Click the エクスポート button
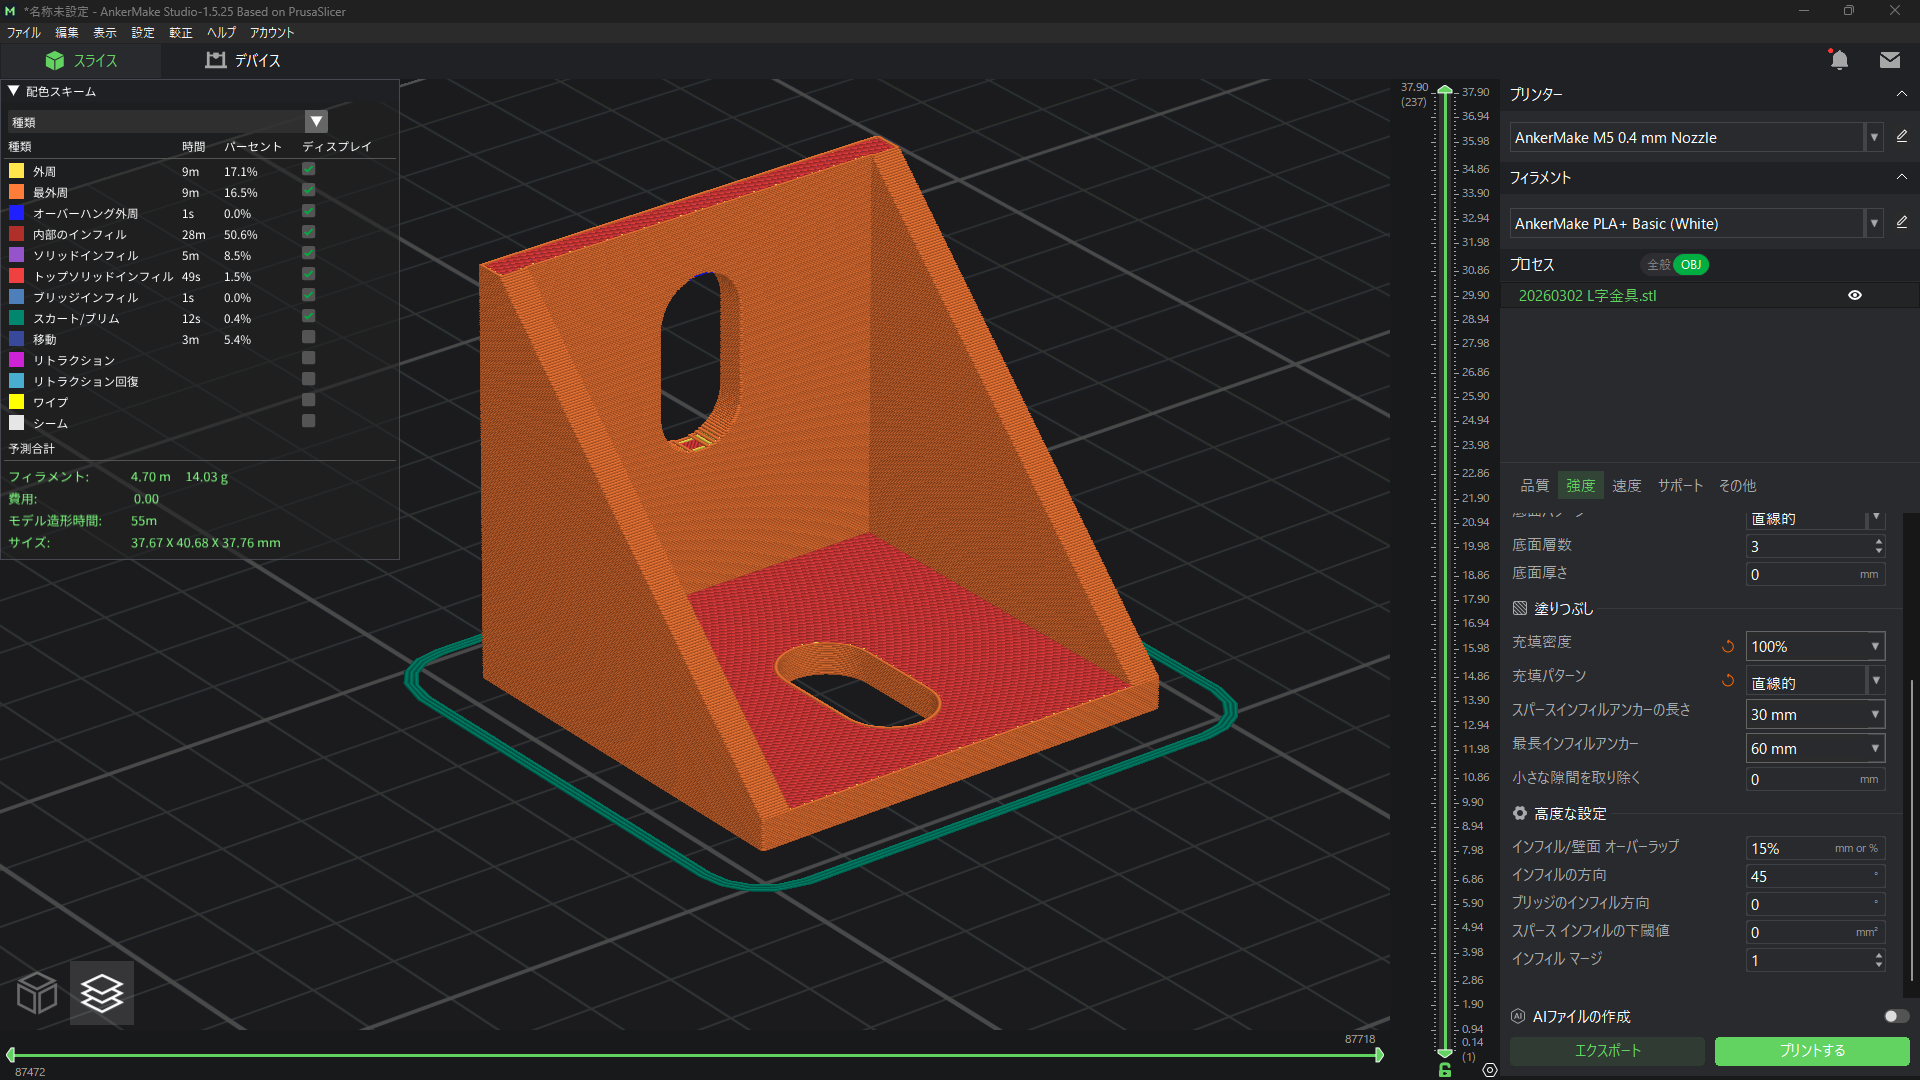This screenshot has height=1080, width=1920. [x=1607, y=1051]
